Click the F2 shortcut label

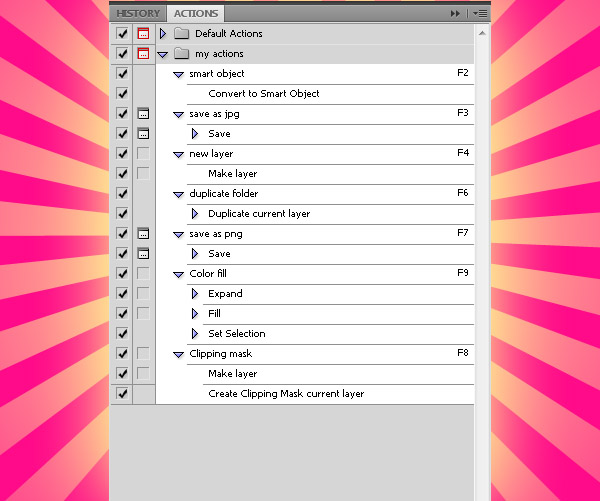463,73
